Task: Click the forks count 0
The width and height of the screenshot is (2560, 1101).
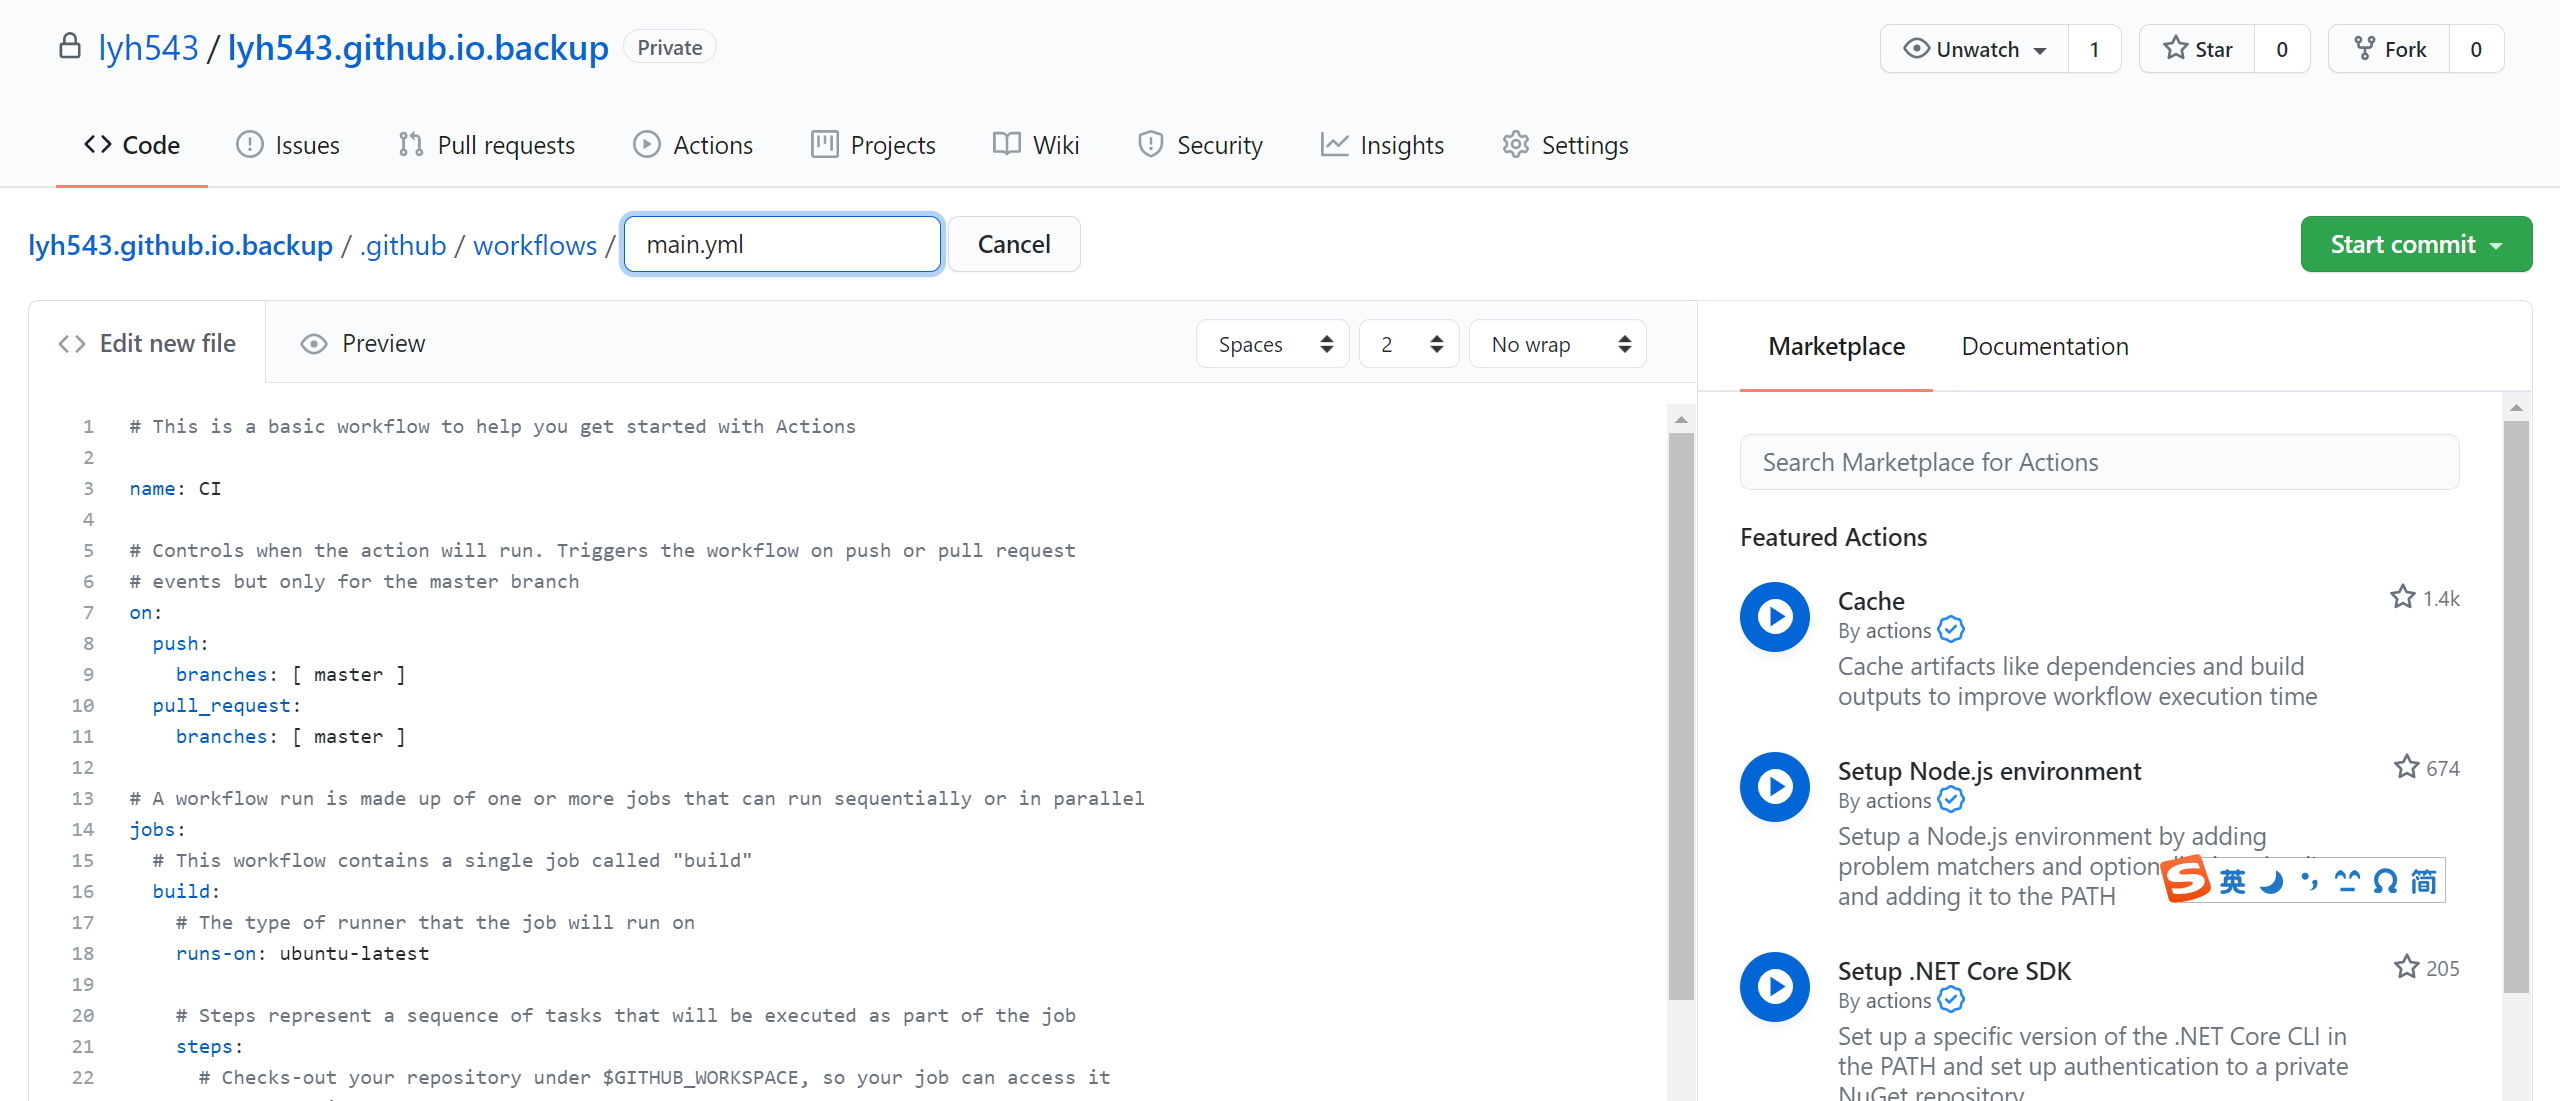Action: click(x=2476, y=49)
